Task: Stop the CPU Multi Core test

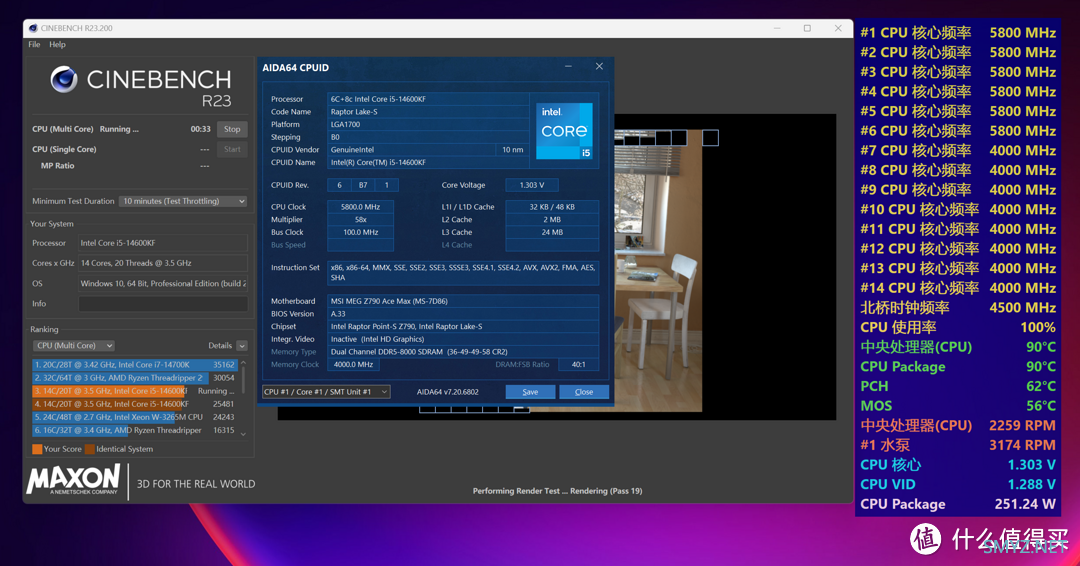Action: tap(232, 129)
